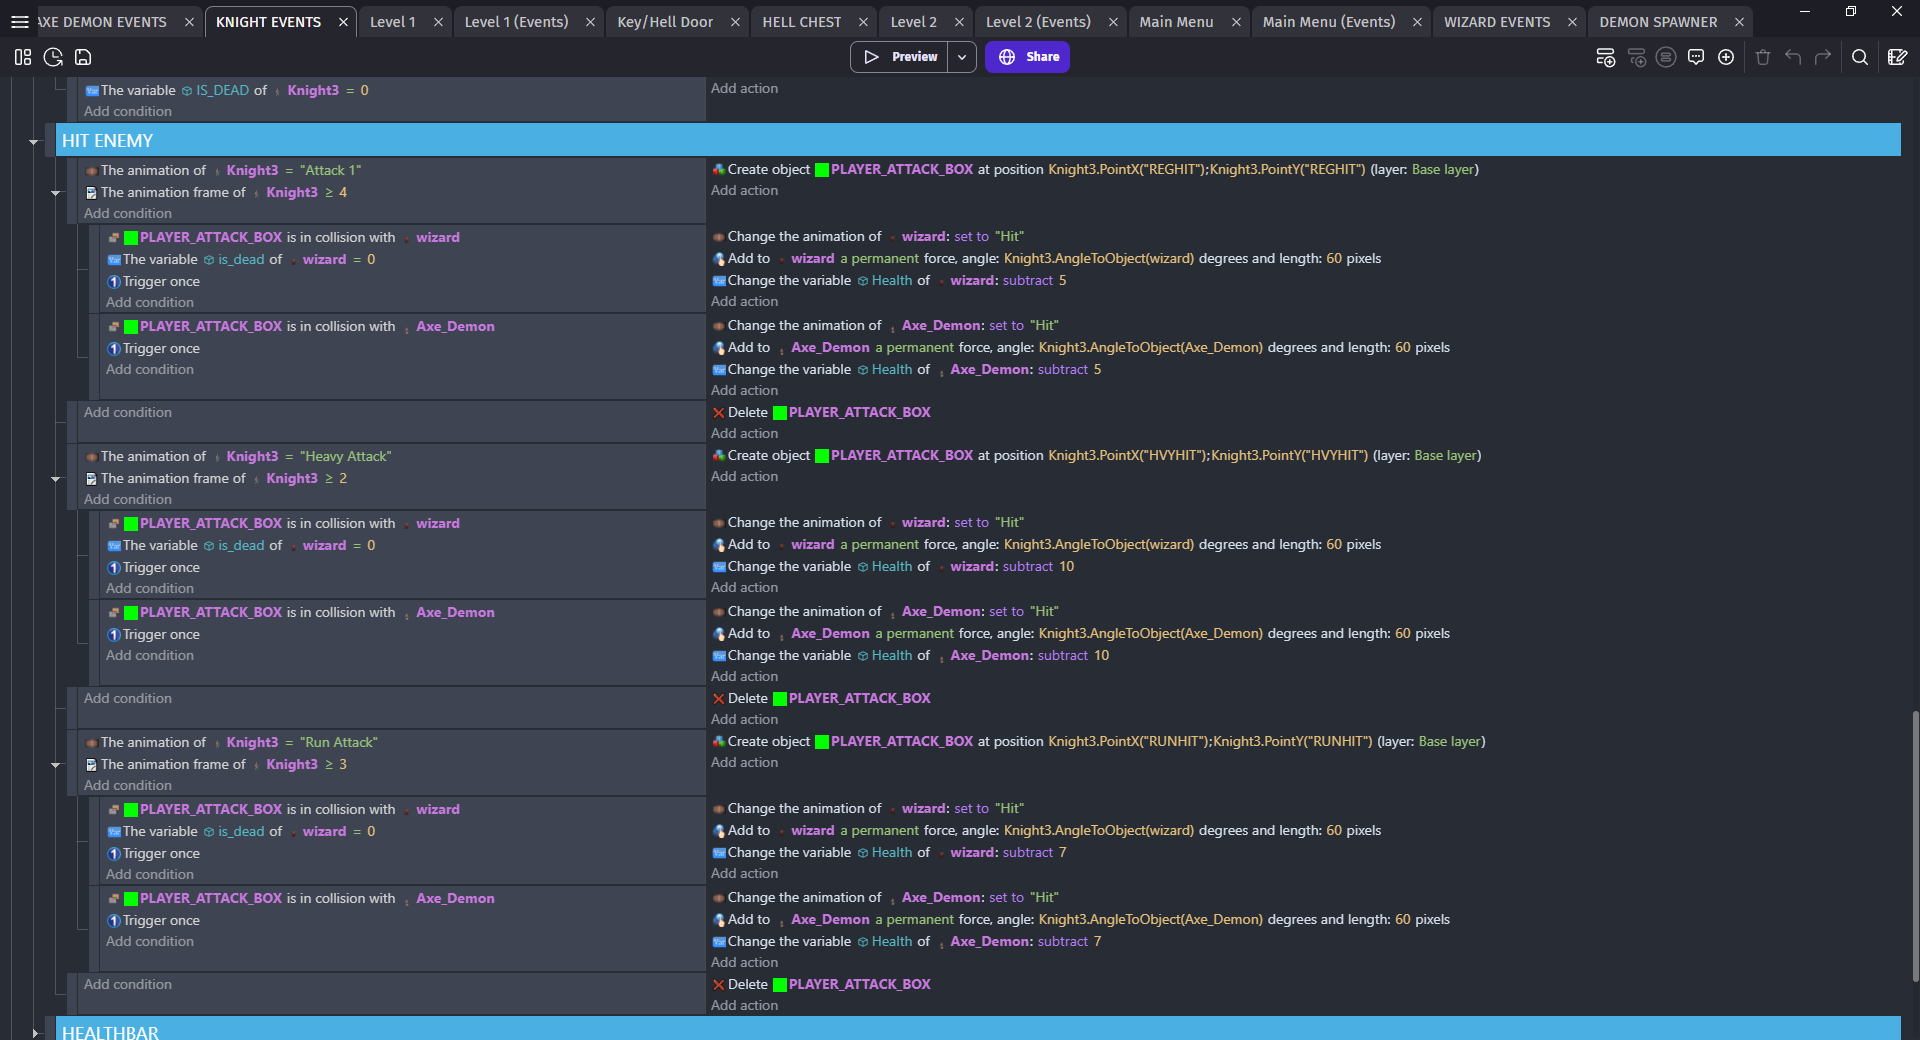Undo the last change
This screenshot has height=1040, width=1920.
tap(1791, 57)
